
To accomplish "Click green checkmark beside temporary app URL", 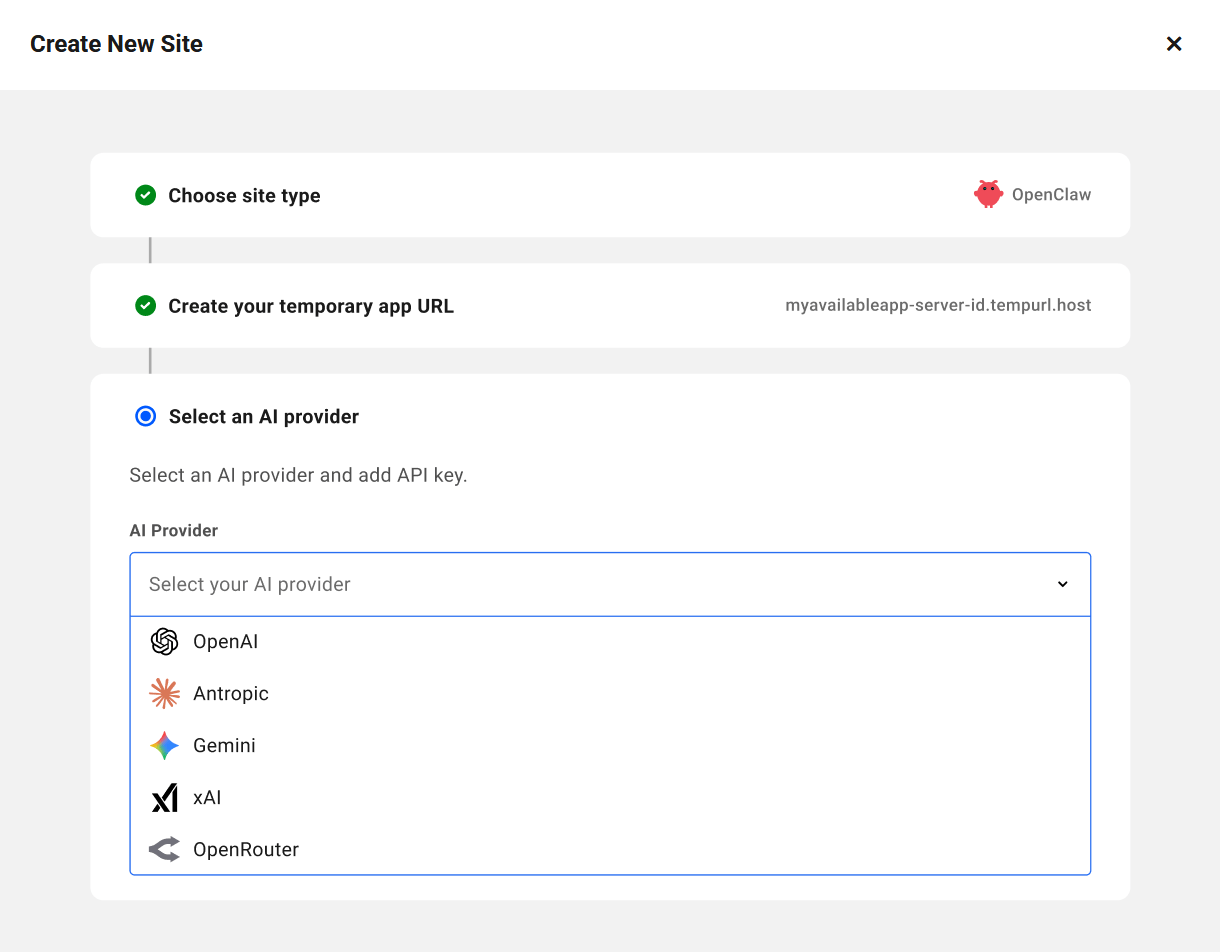I will click(x=146, y=305).
